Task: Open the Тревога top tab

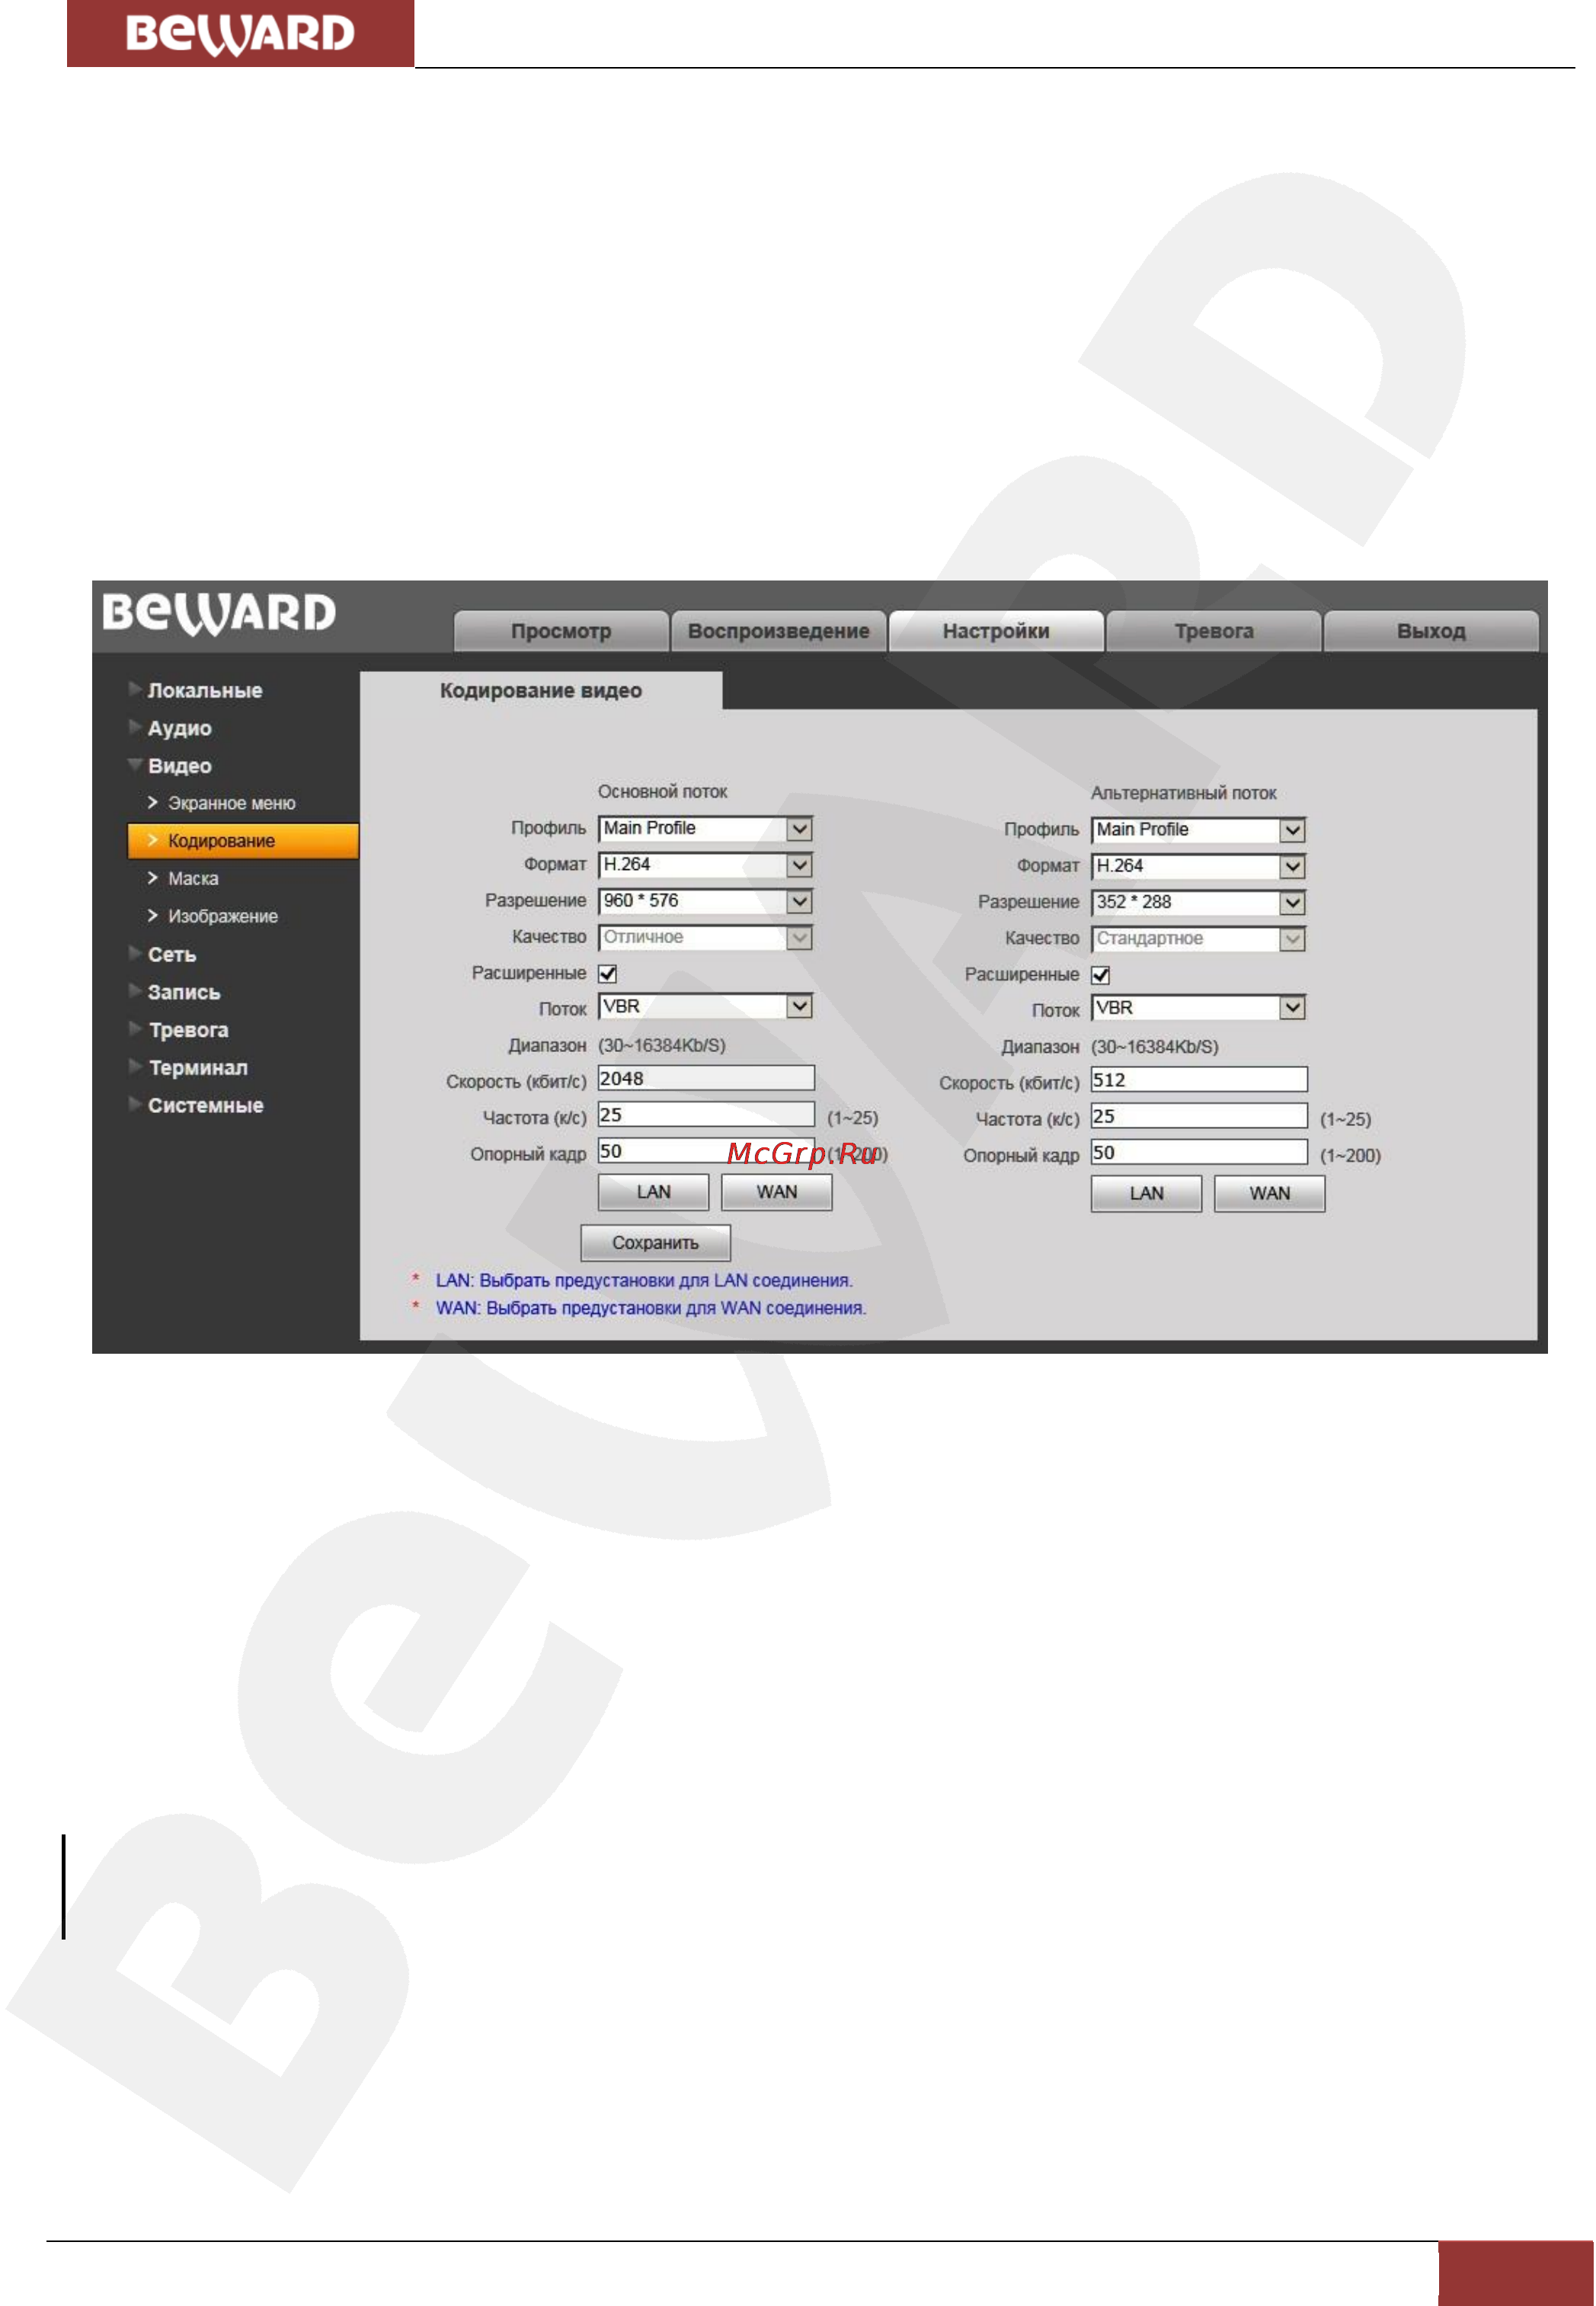Action: (x=1214, y=631)
